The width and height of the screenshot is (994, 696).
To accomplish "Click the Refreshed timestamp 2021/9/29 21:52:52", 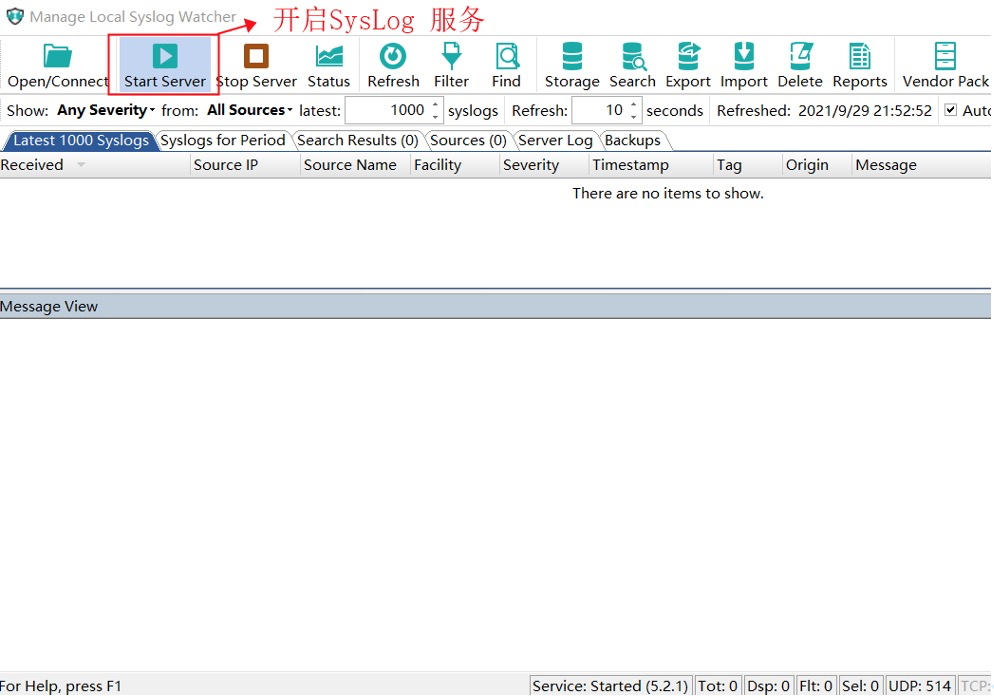I will click(x=865, y=110).
